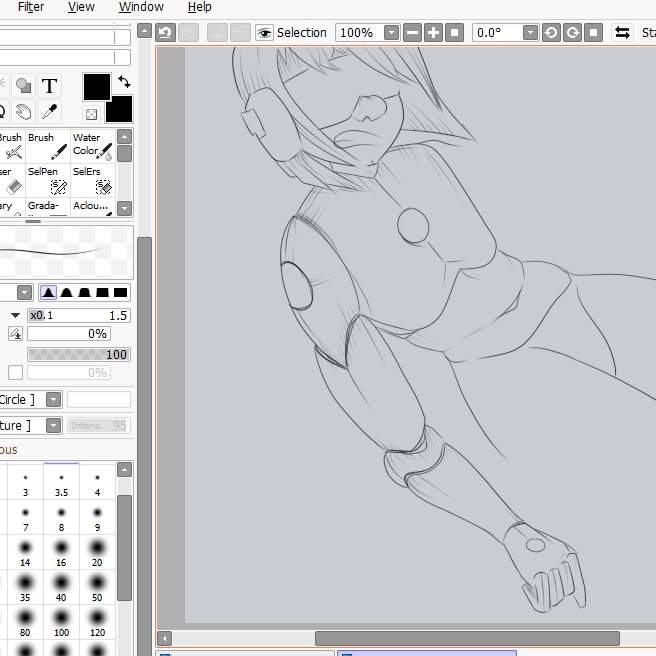Choose the SelErs selection eraser
Screen dimensions: 656x656
[92, 180]
